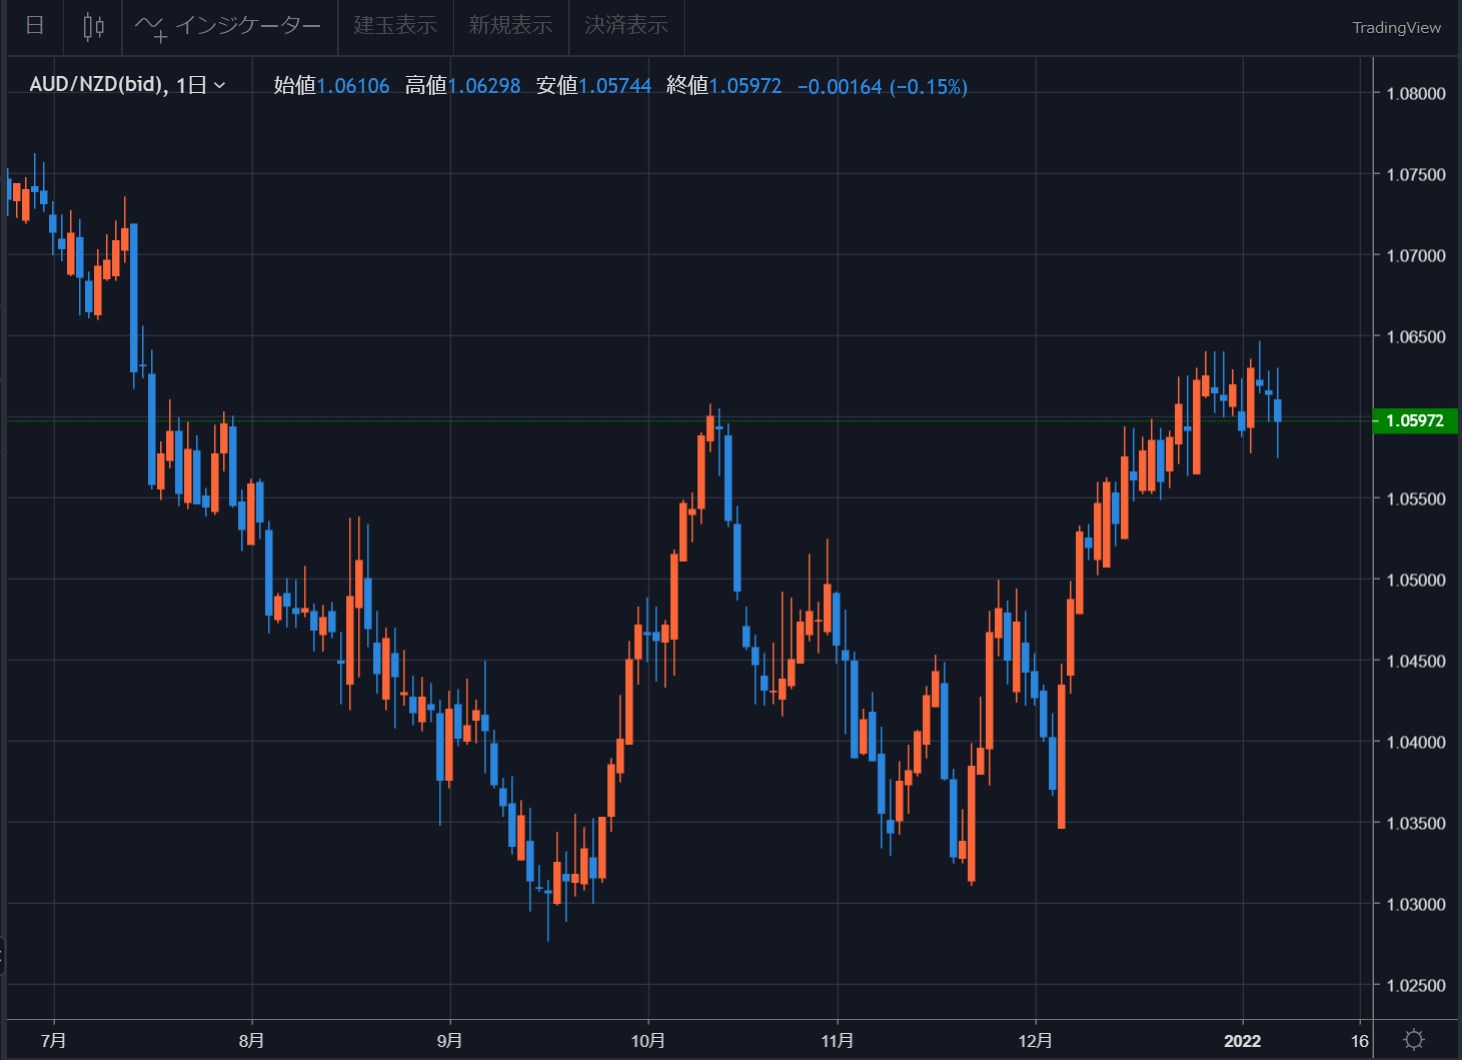Click the 高値 1.06298 high value
Image resolution: width=1462 pixels, height=1060 pixels.
(463, 86)
